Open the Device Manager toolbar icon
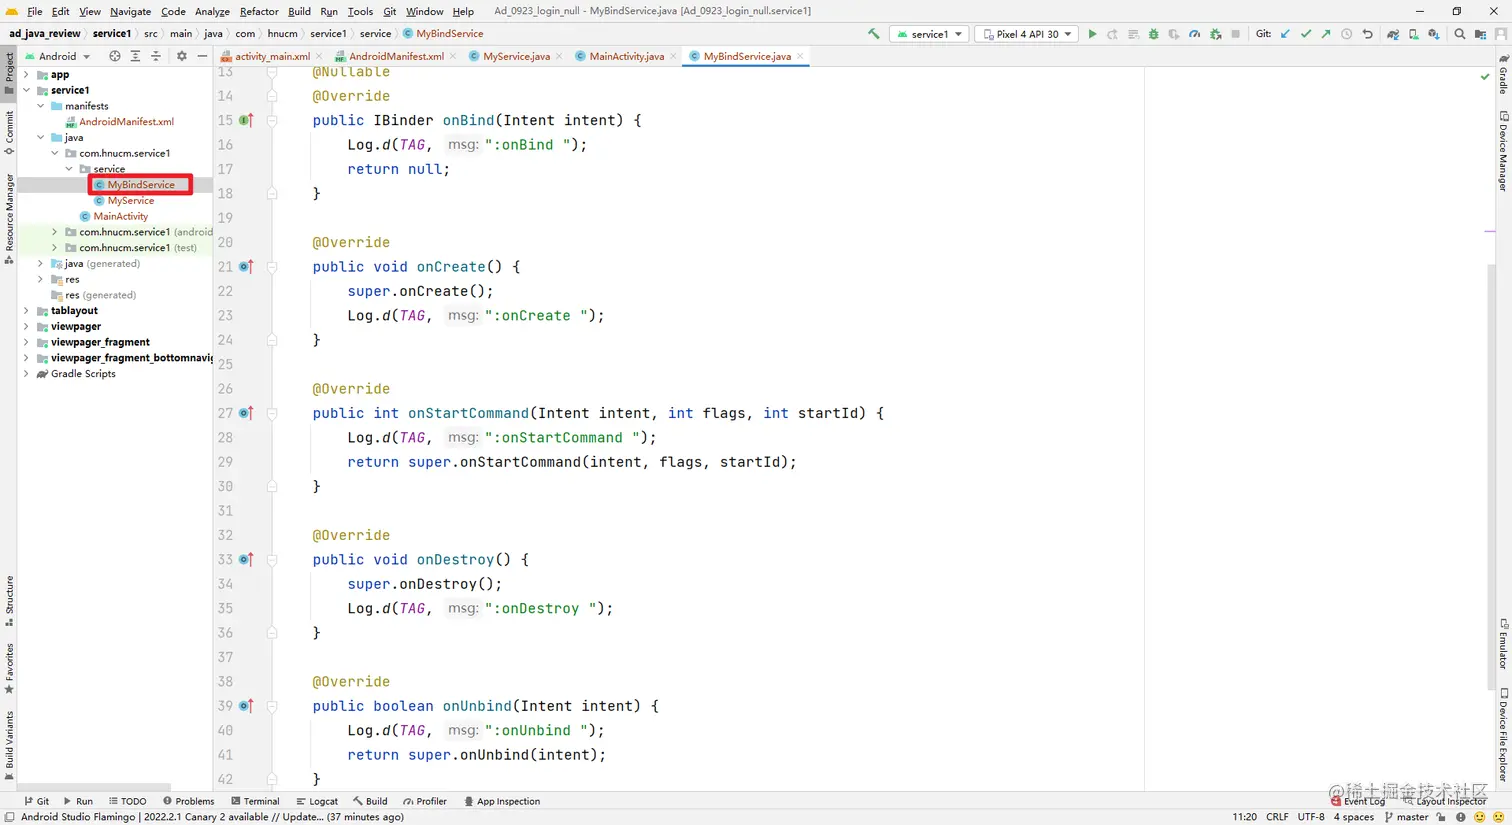This screenshot has height=825, width=1512. (x=1413, y=34)
